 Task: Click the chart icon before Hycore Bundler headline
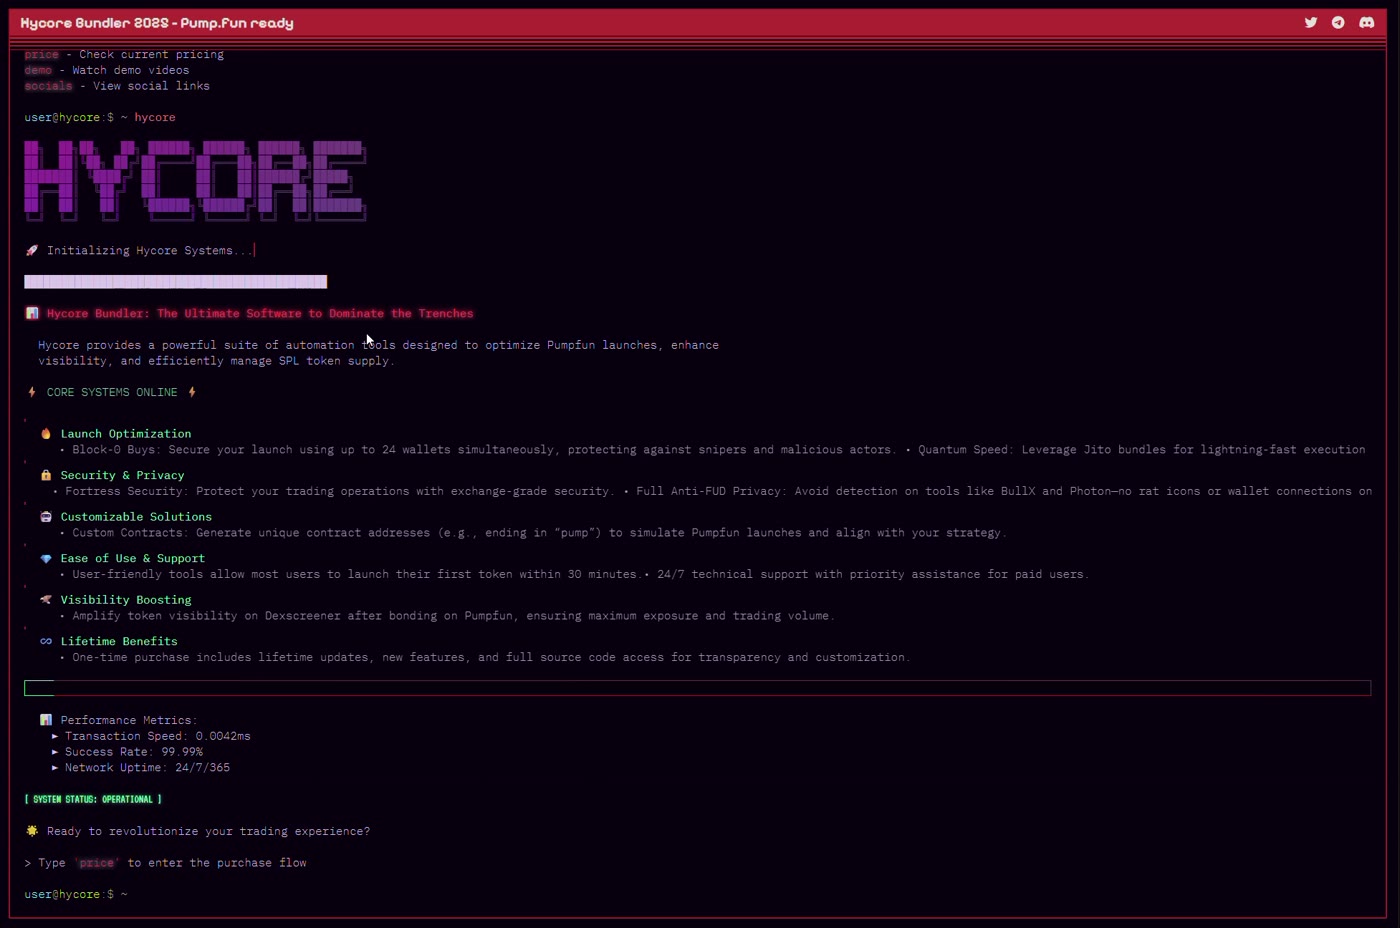tap(32, 313)
